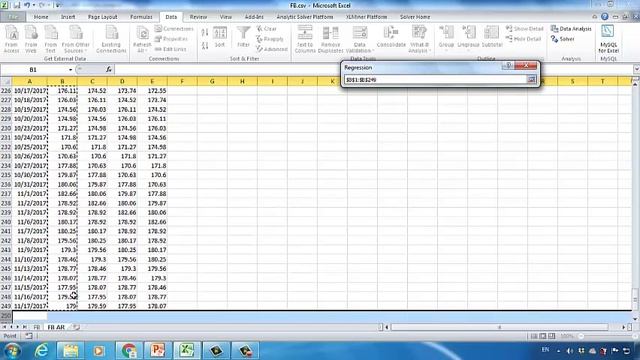Click the Connections ribbon button
The height and width of the screenshot is (360, 640).
(x=174, y=29)
